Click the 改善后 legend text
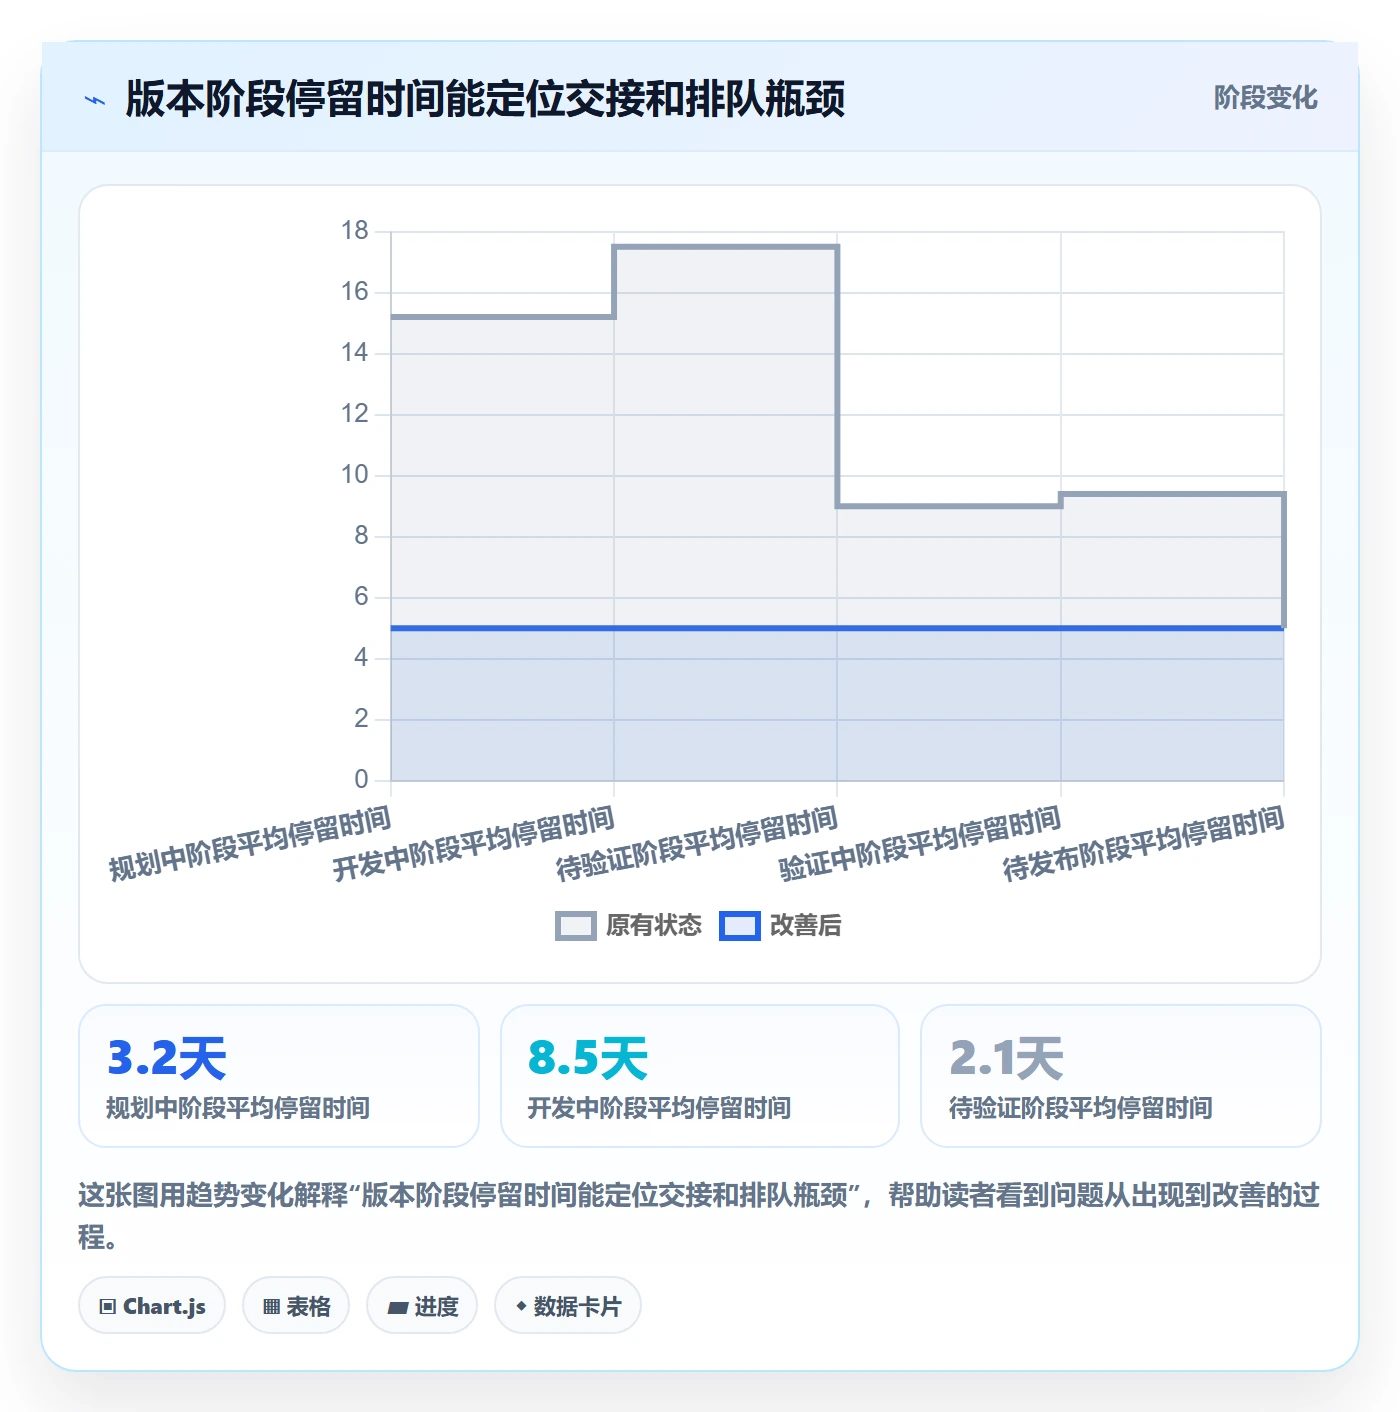Viewport: 1400px width, 1412px height. click(x=806, y=926)
